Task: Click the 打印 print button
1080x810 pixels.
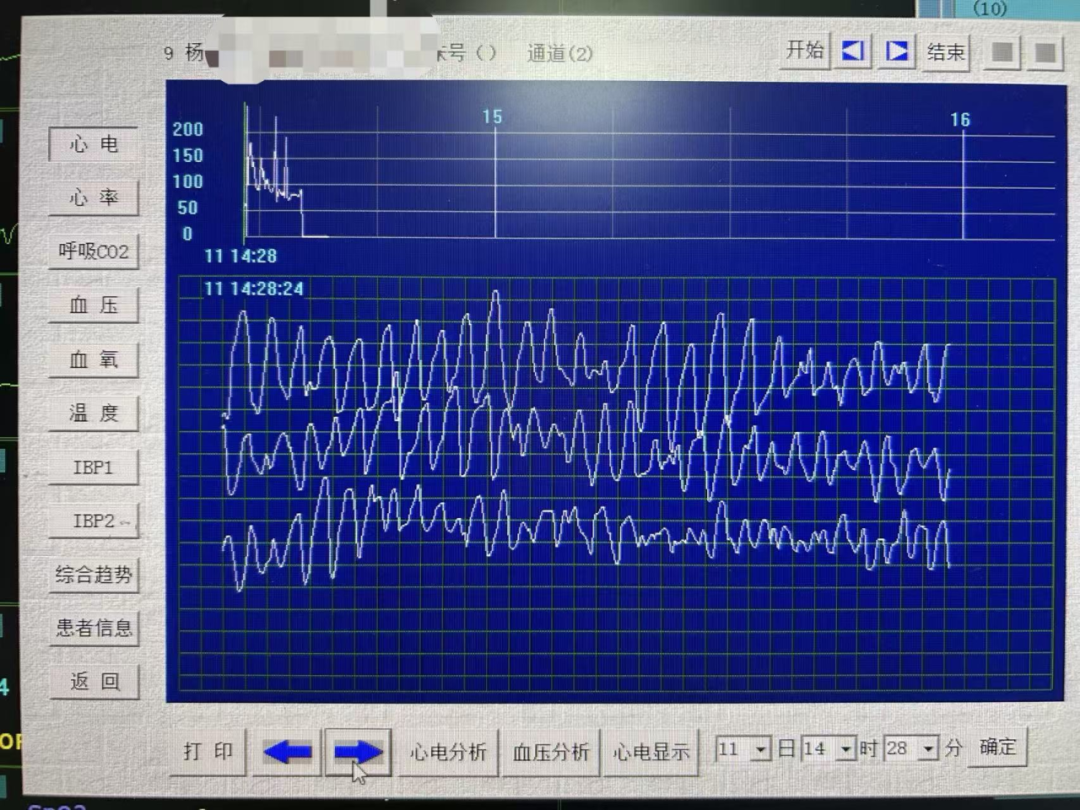Action: click(209, 752)
